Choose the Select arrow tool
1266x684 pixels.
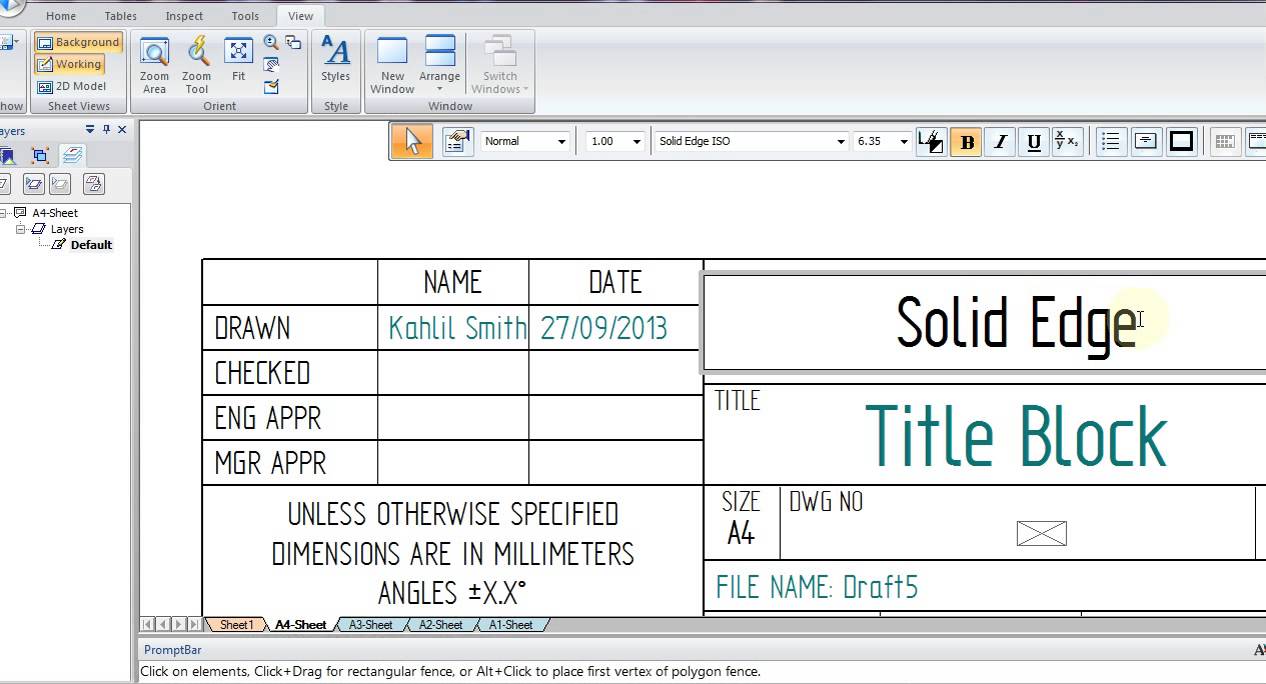point(412,142)
